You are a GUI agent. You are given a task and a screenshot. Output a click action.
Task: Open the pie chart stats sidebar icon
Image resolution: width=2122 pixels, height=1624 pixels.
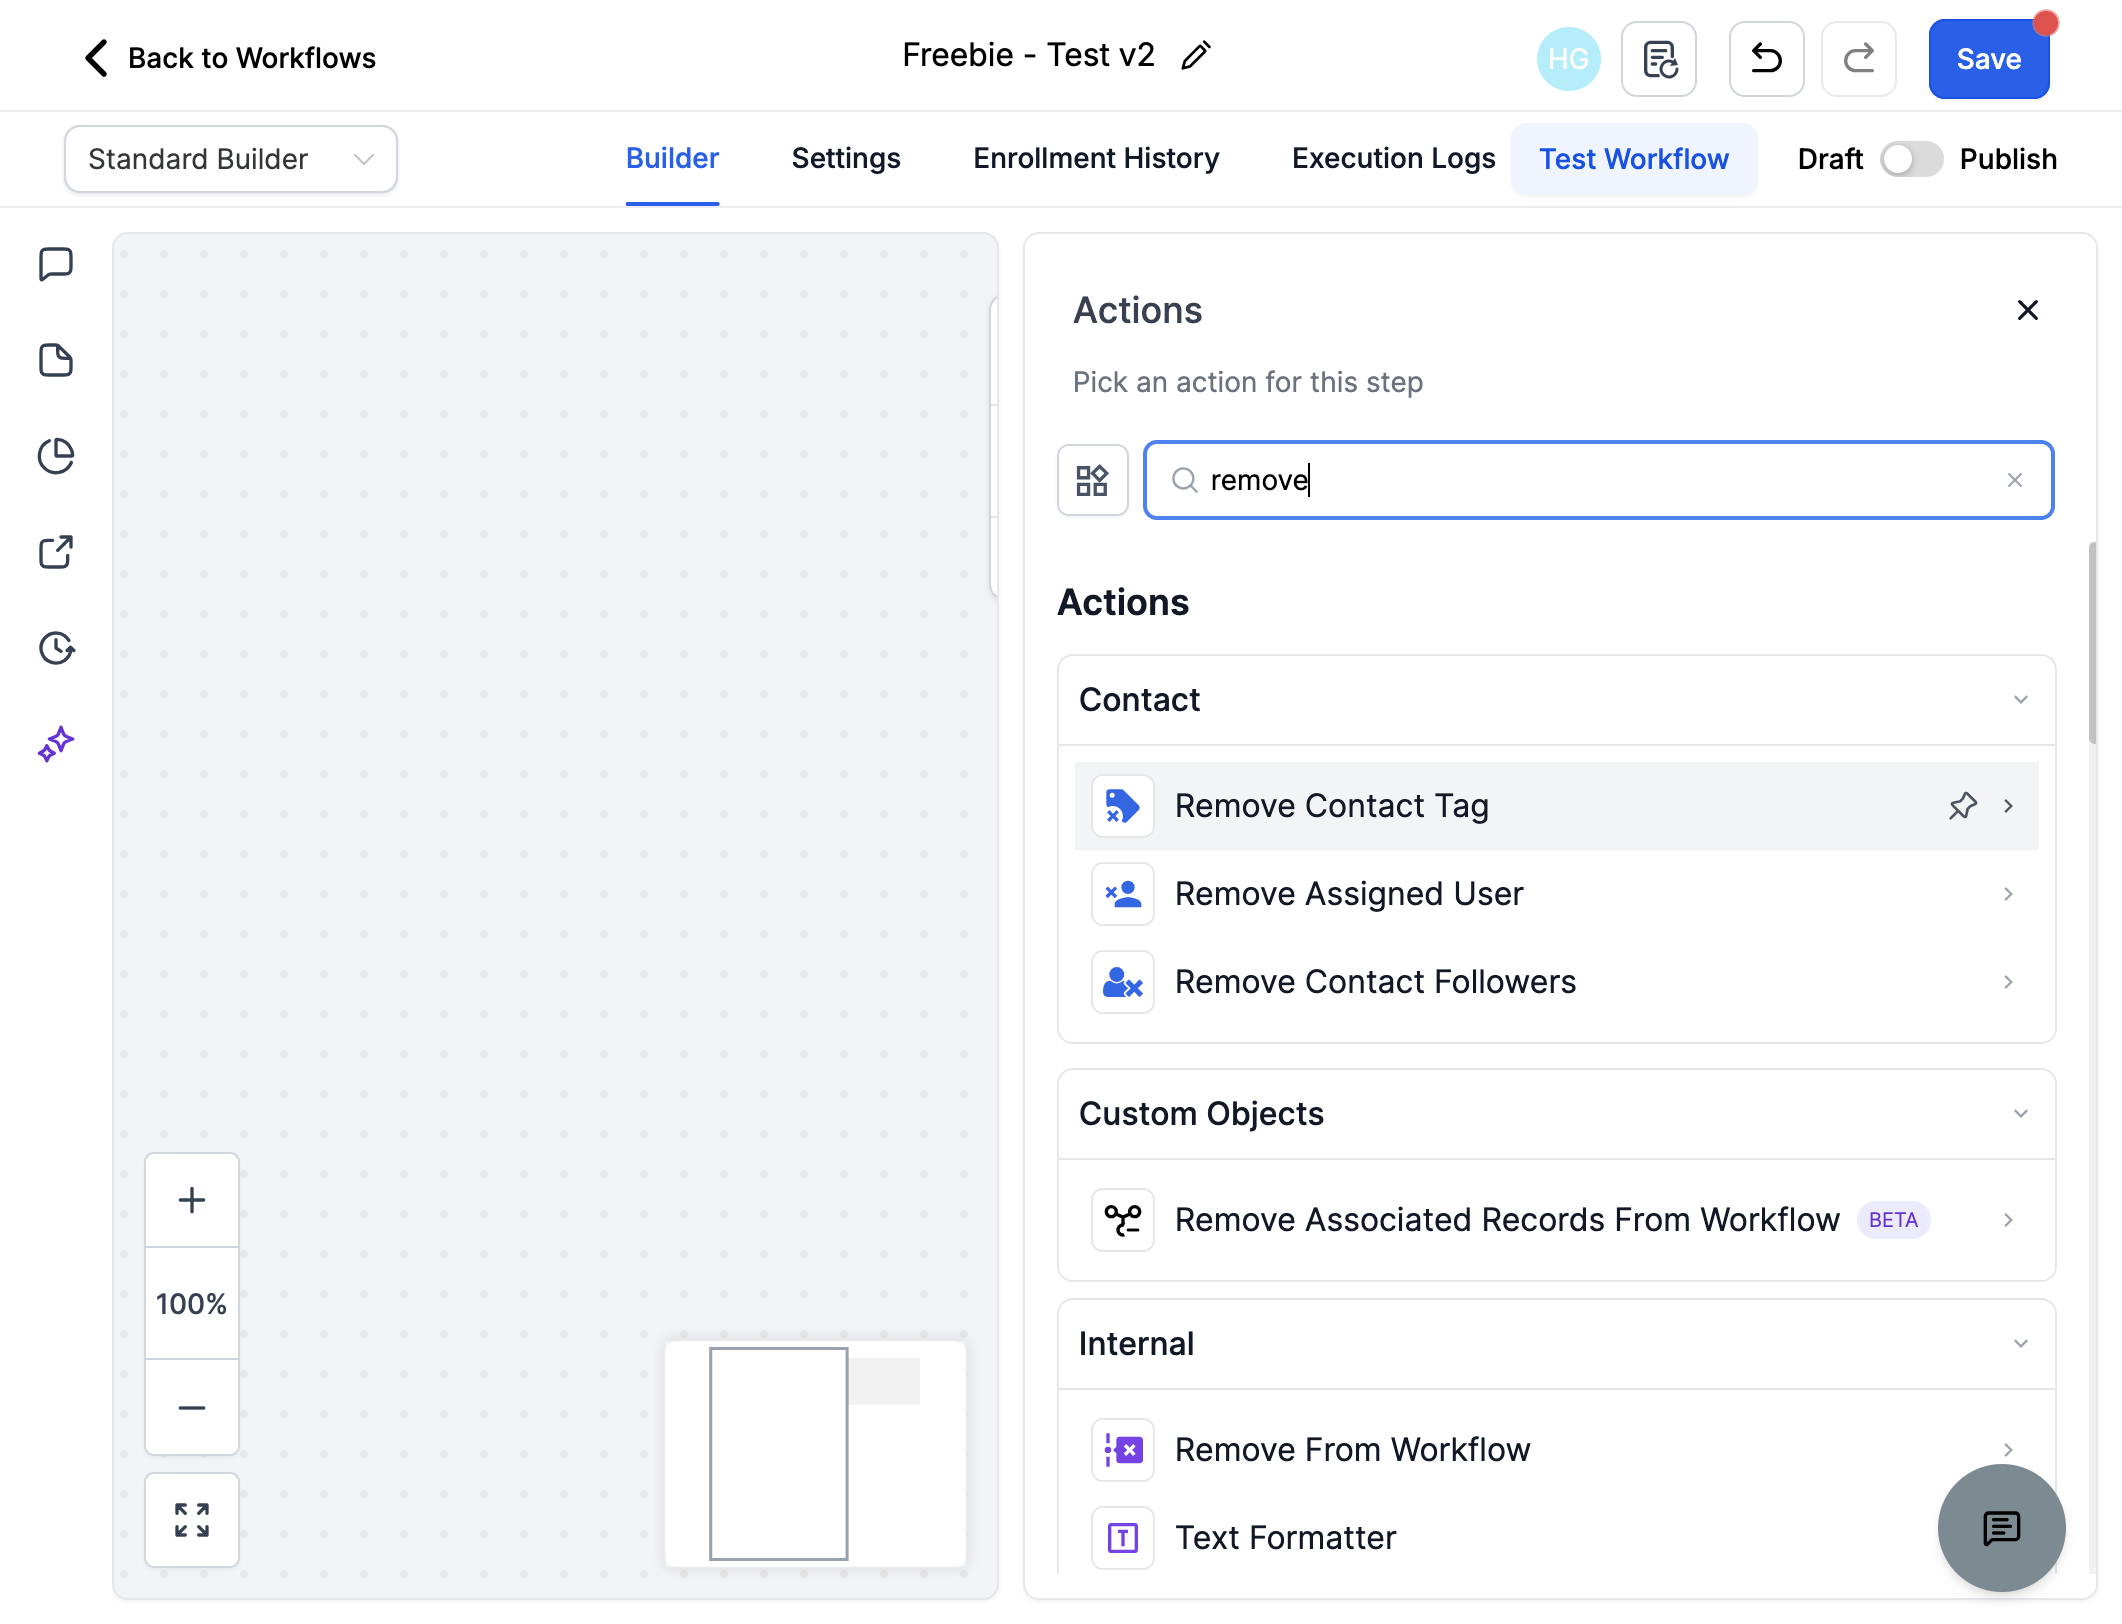[56, 456]
